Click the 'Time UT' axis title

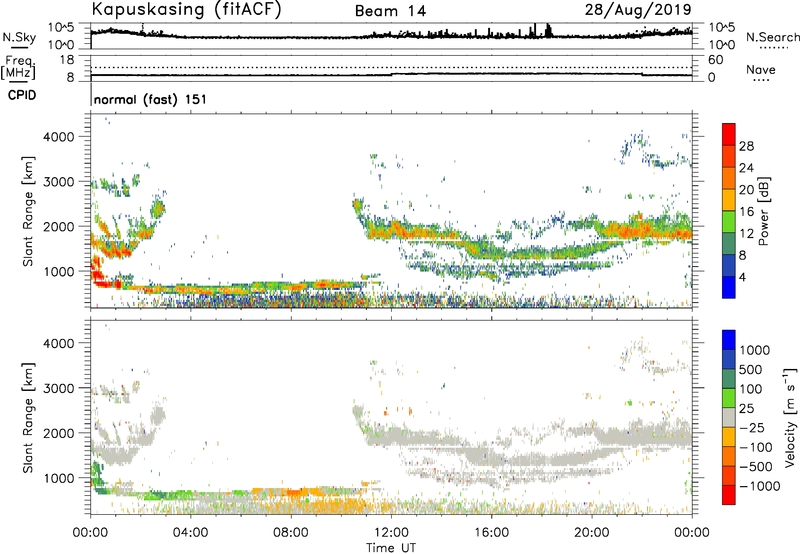tap(391, 548)
